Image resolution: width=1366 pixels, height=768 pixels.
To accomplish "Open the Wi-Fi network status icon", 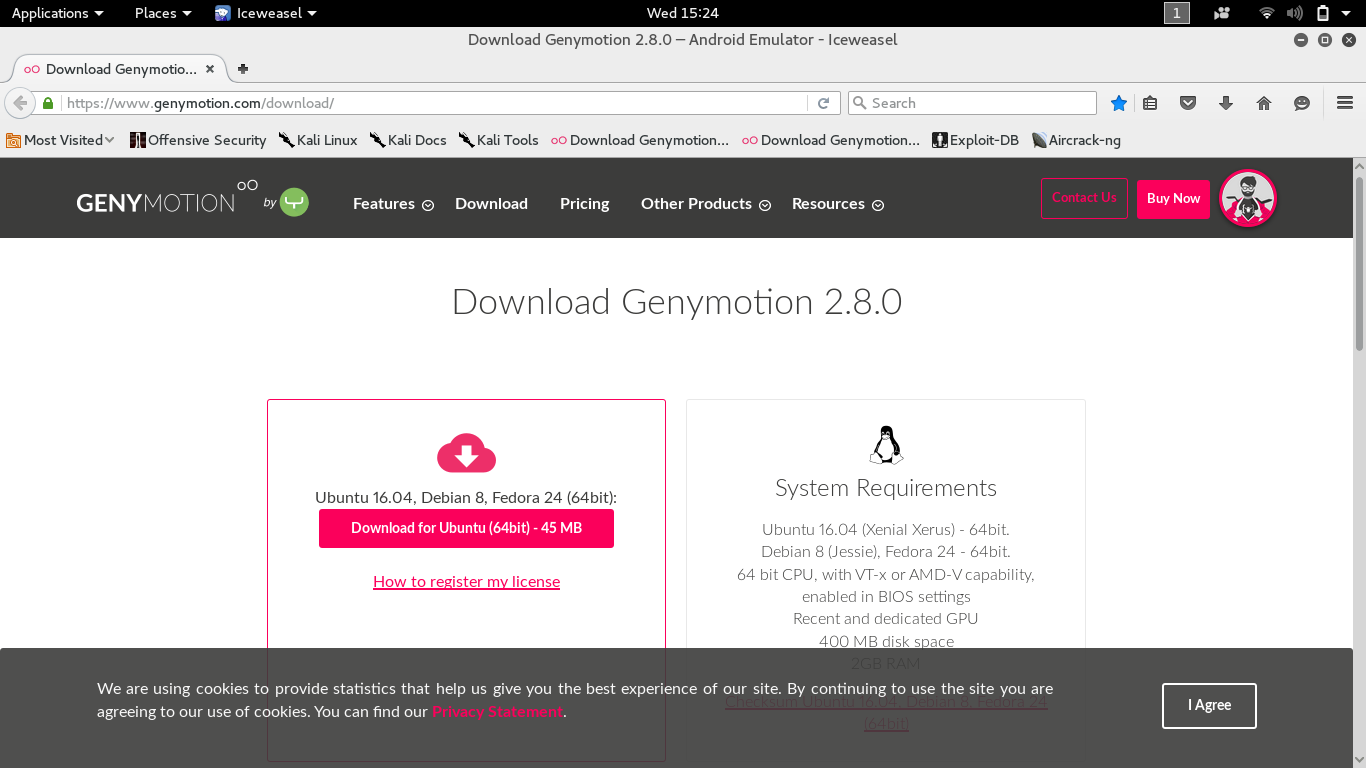I will pos(1267,13).
